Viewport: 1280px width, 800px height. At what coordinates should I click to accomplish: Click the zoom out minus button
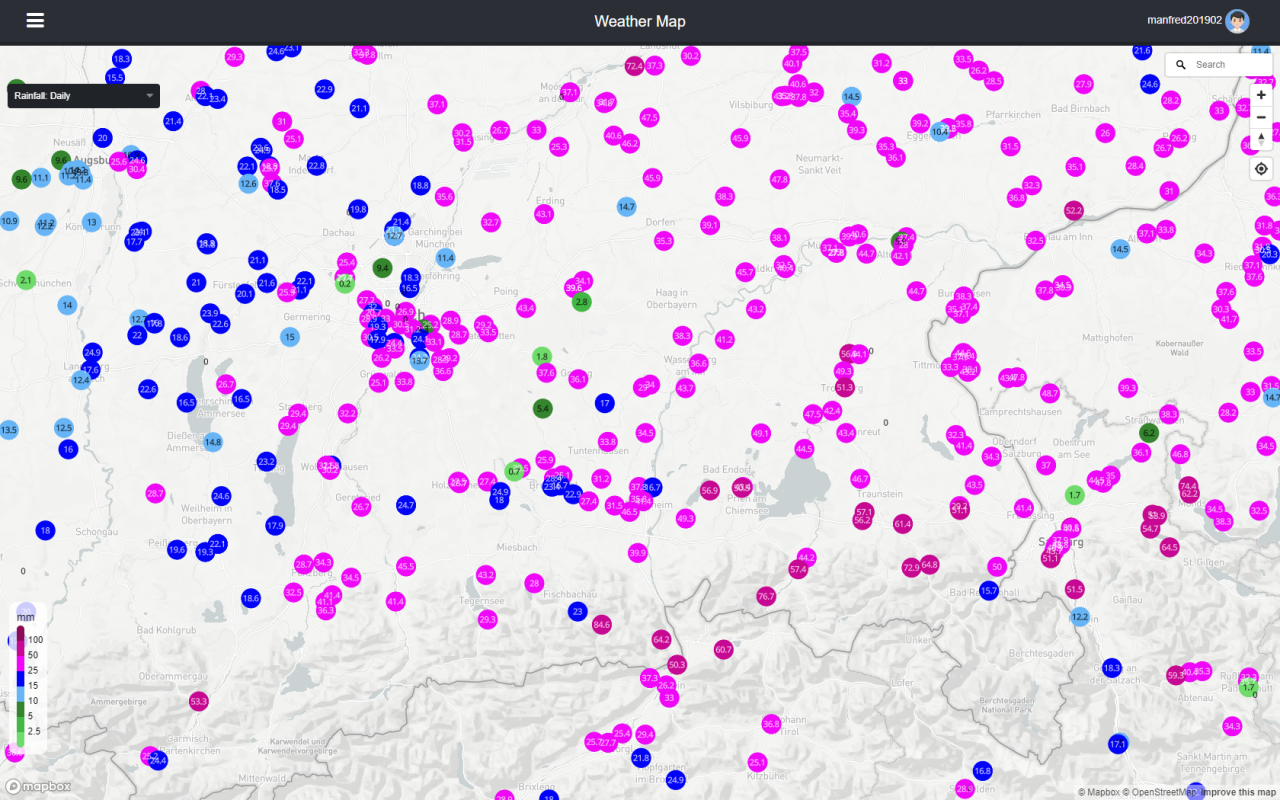pyautogui.click(x=1261, y=117)
